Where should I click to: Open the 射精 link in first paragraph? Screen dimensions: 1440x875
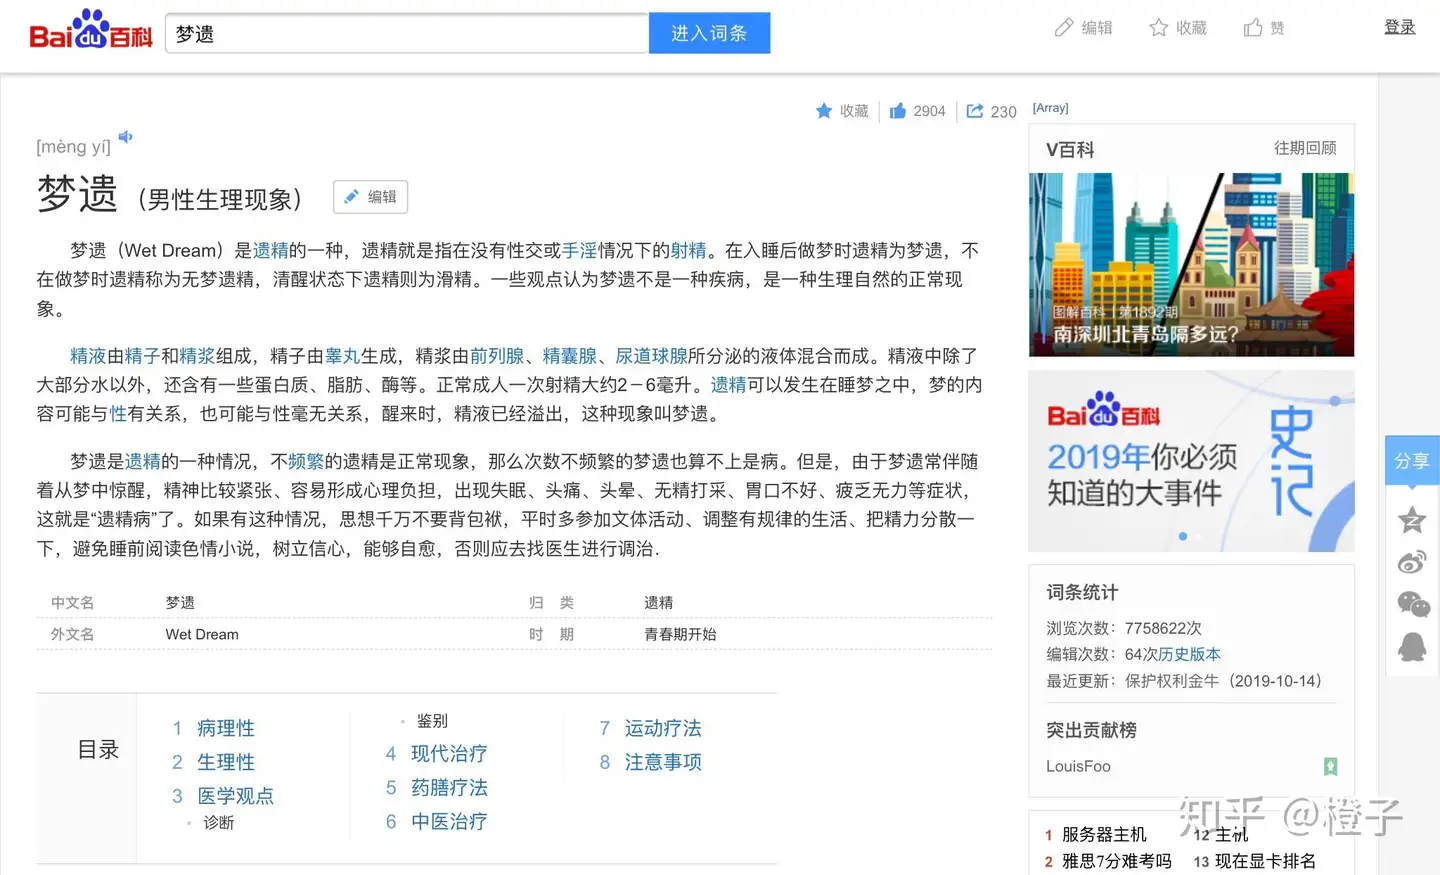(x=688, y=250)
